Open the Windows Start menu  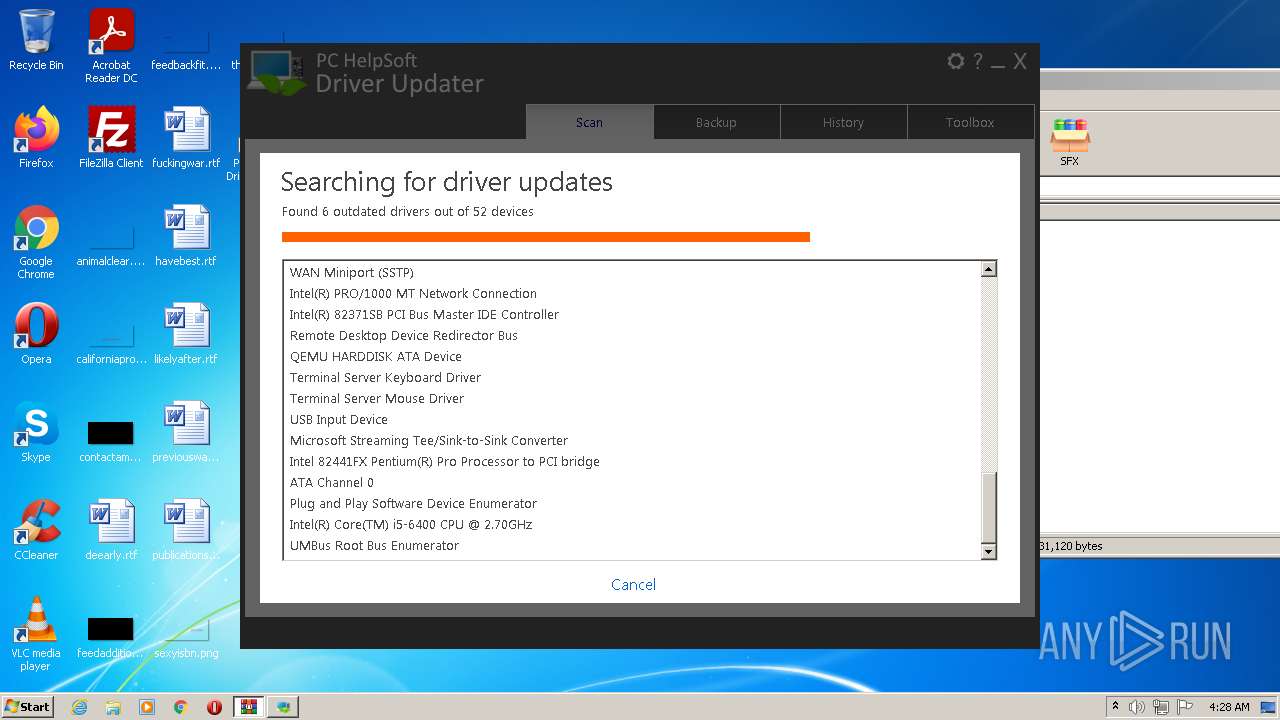[x=28, y=706]
